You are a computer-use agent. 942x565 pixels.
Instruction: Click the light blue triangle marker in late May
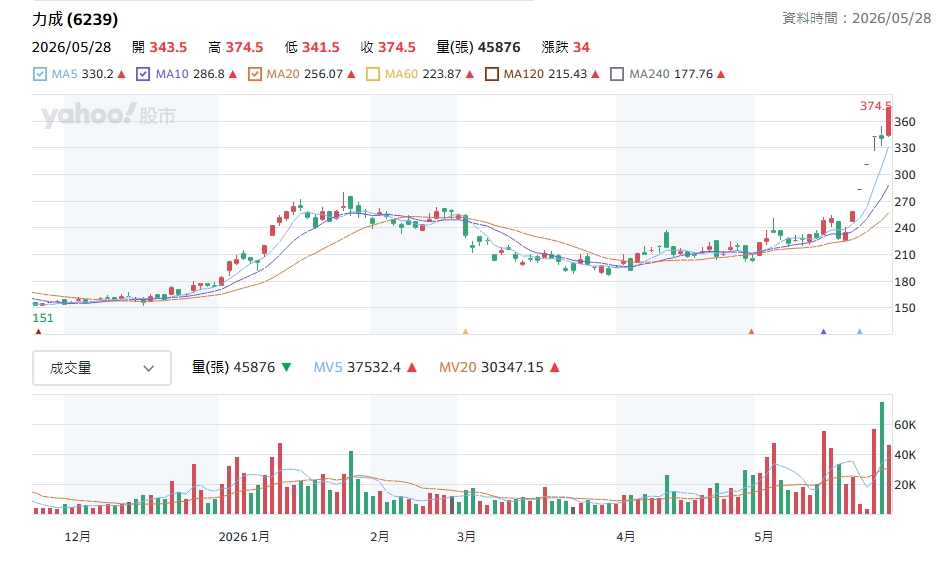(860, 331)
